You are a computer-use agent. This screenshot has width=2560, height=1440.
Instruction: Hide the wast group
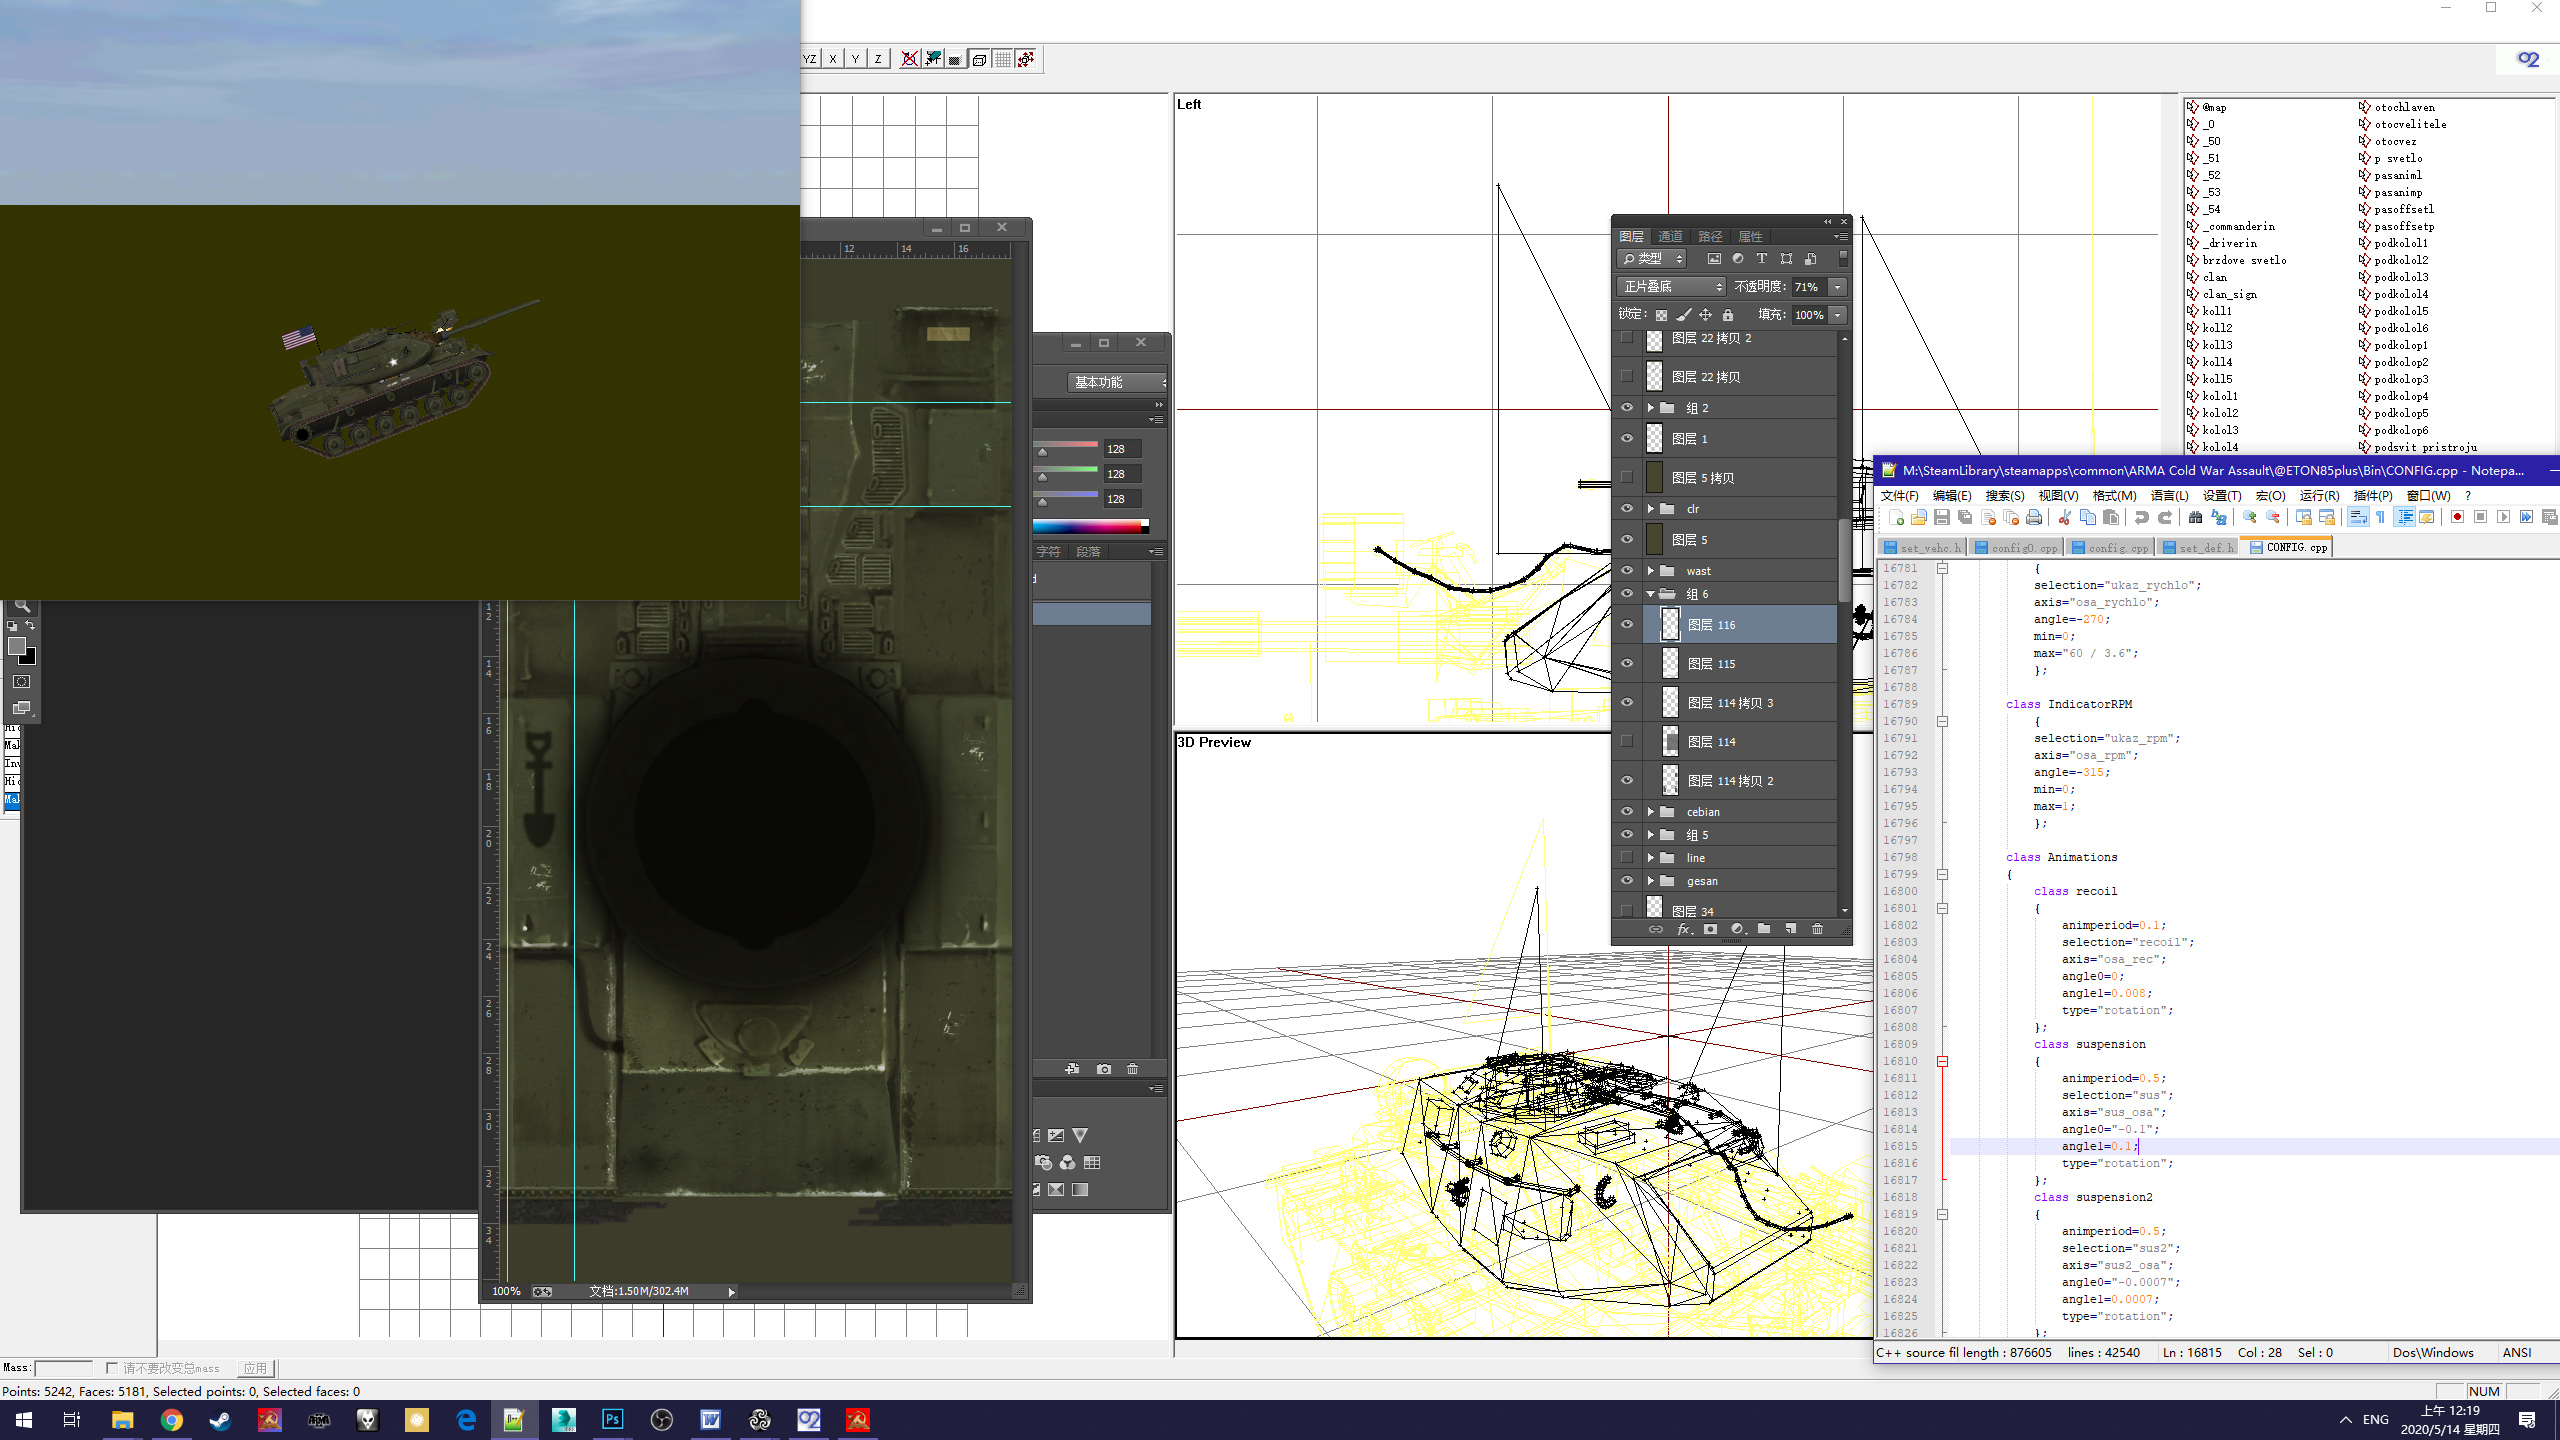tap(1627, 570)
